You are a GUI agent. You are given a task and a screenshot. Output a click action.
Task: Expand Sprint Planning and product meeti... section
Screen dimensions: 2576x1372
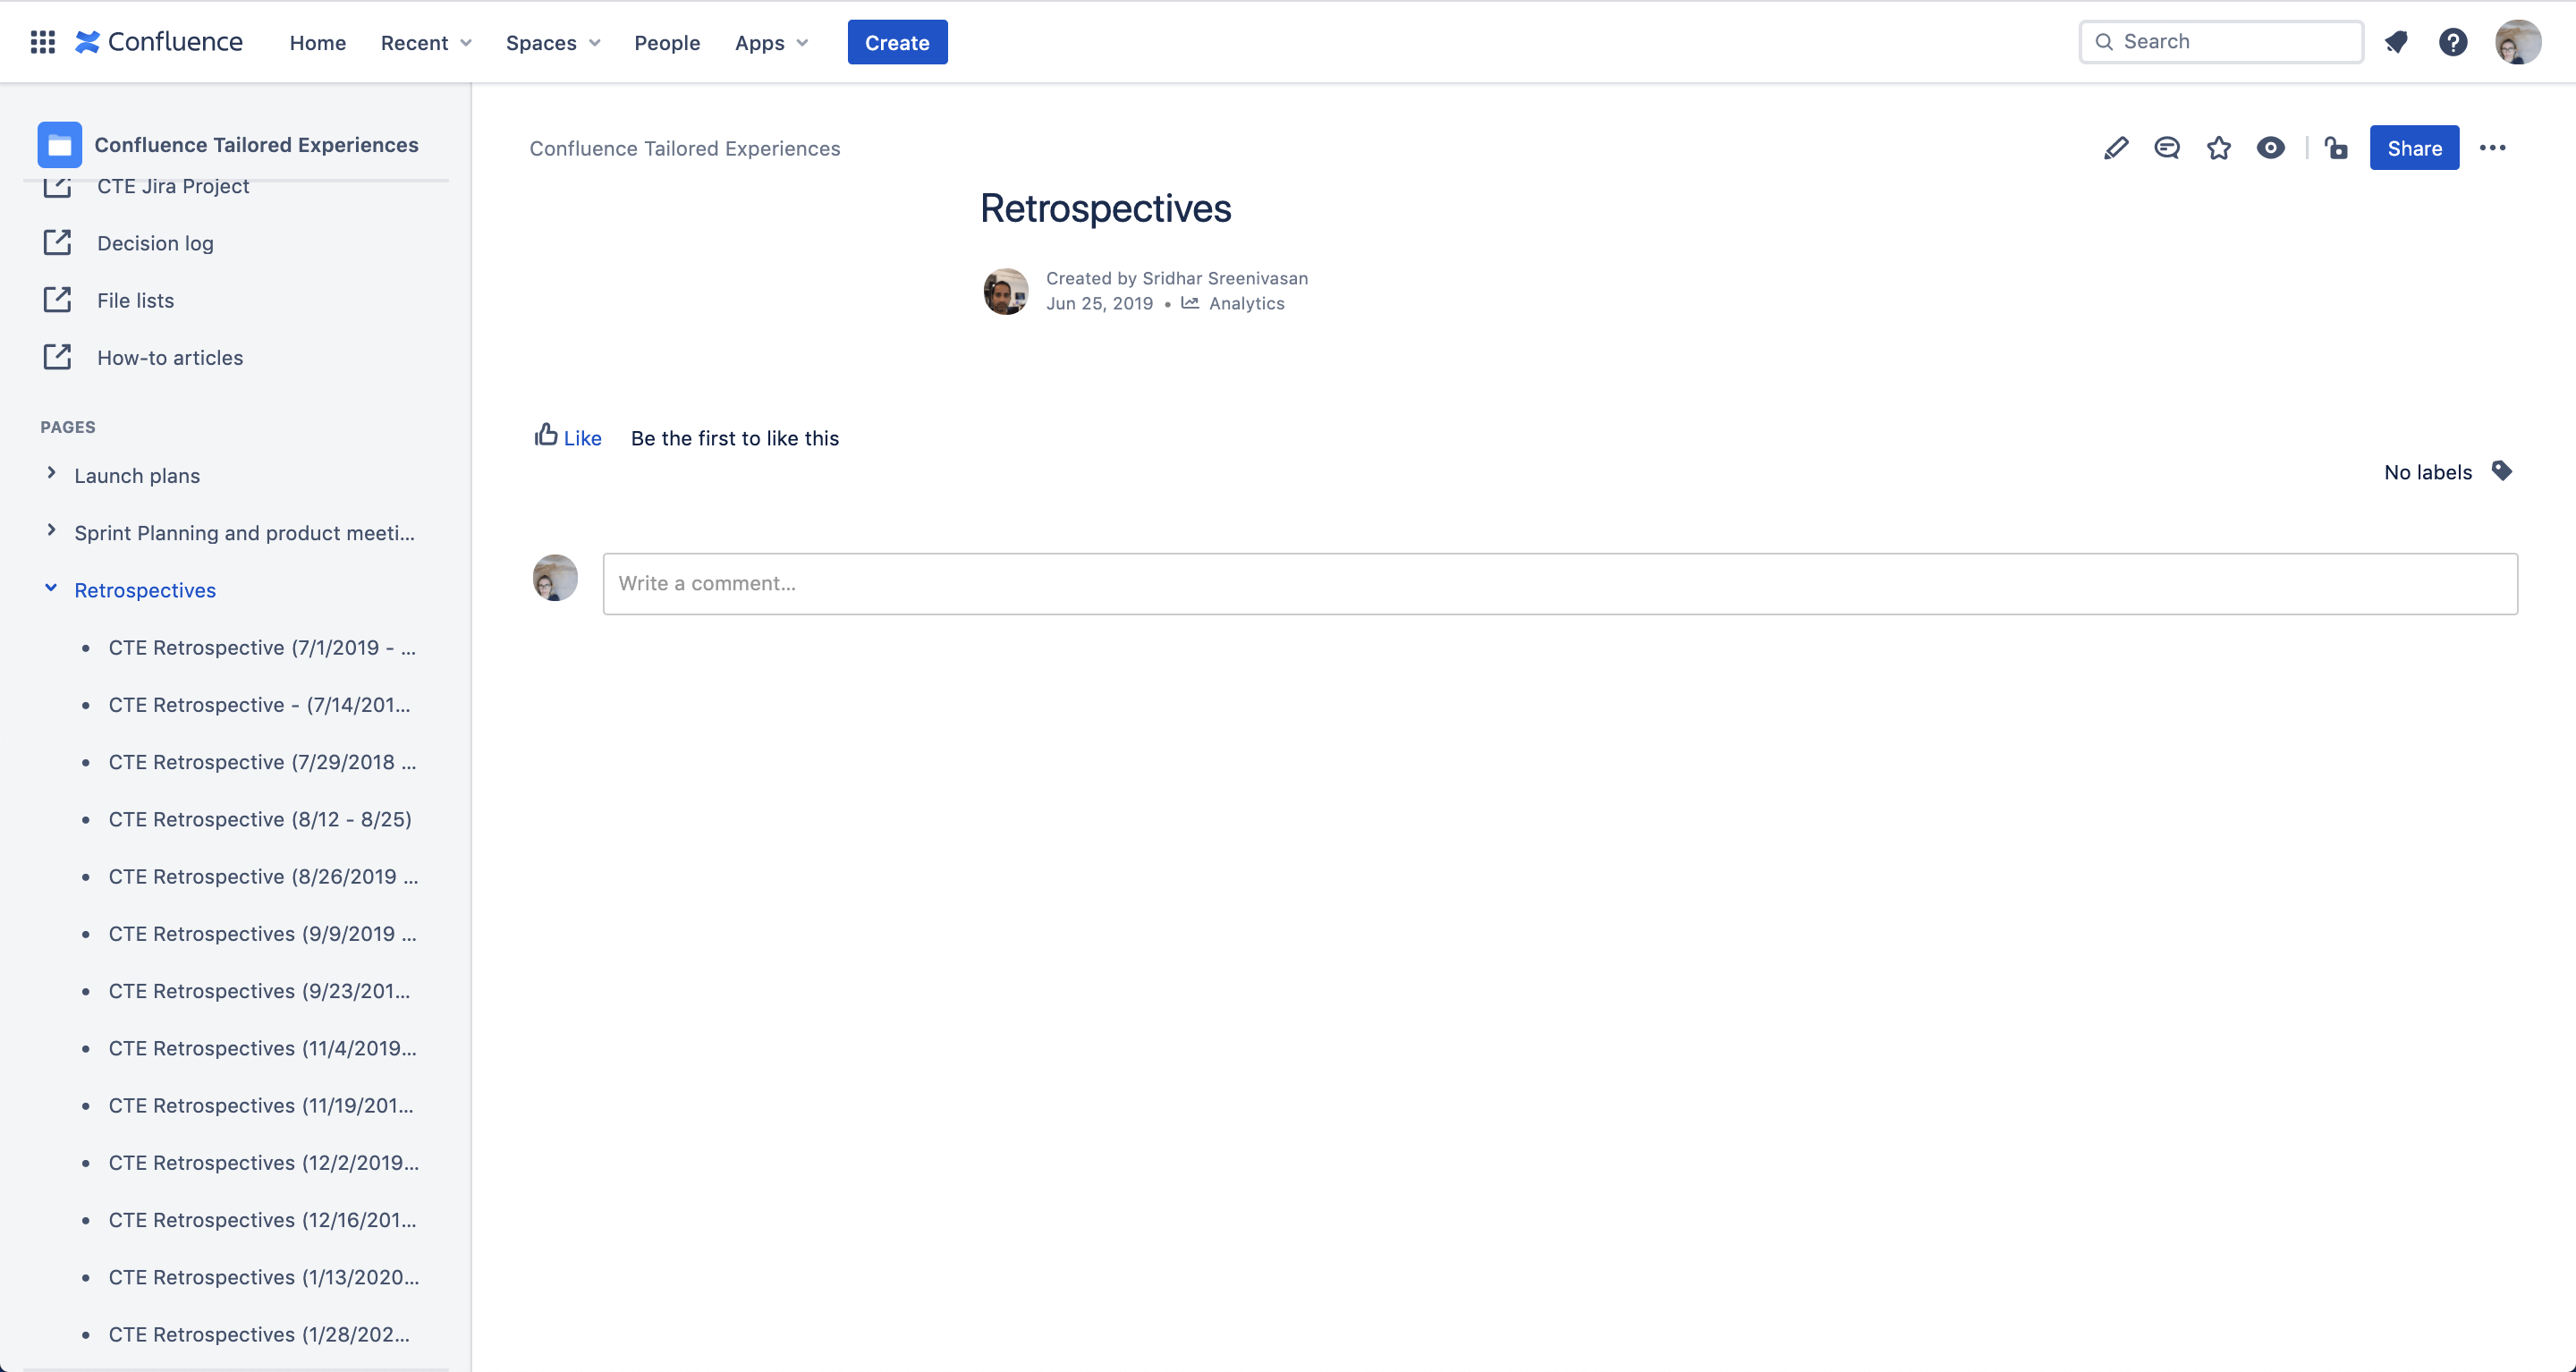47,532
